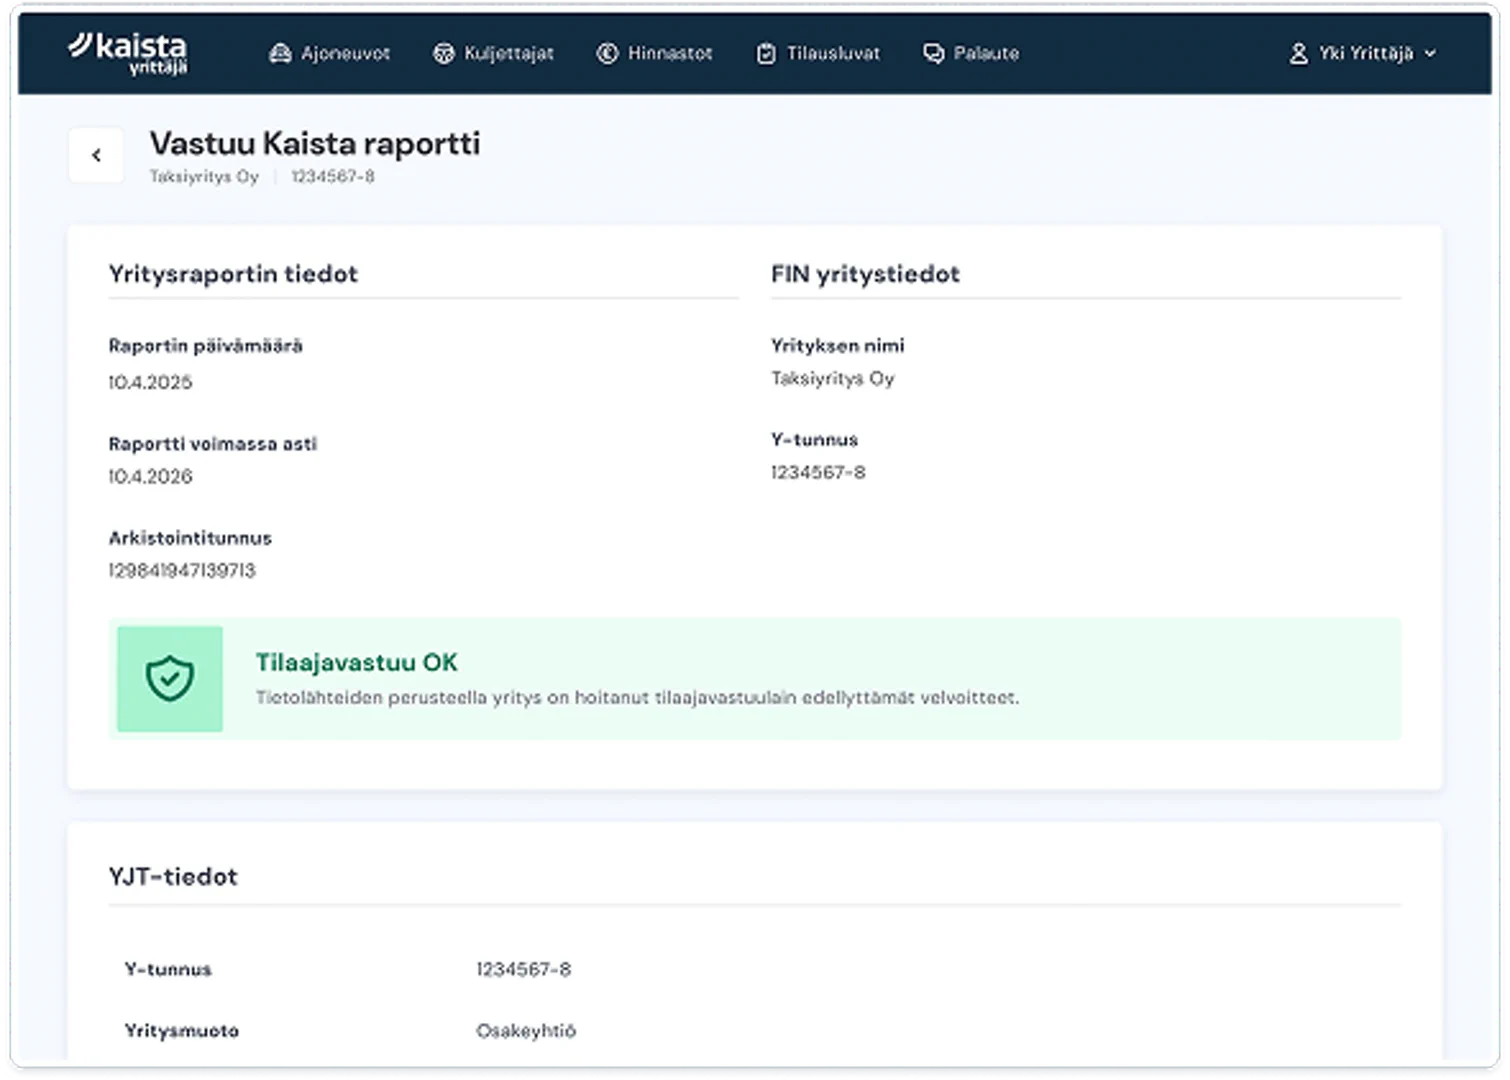
Task: Click the steering wheel icon beside Kuljettajat
Action: point(443,54)
